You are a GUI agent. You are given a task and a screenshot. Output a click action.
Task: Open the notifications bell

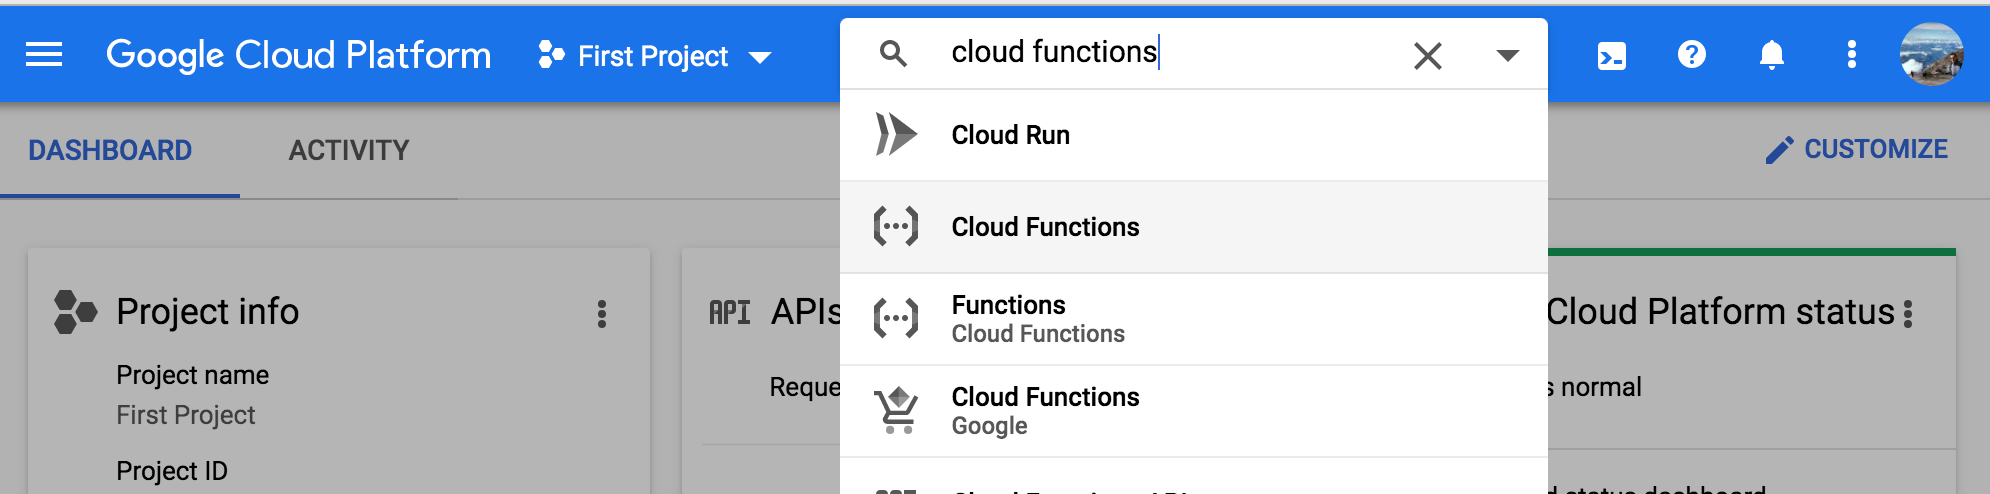[x=1771, y=54]
